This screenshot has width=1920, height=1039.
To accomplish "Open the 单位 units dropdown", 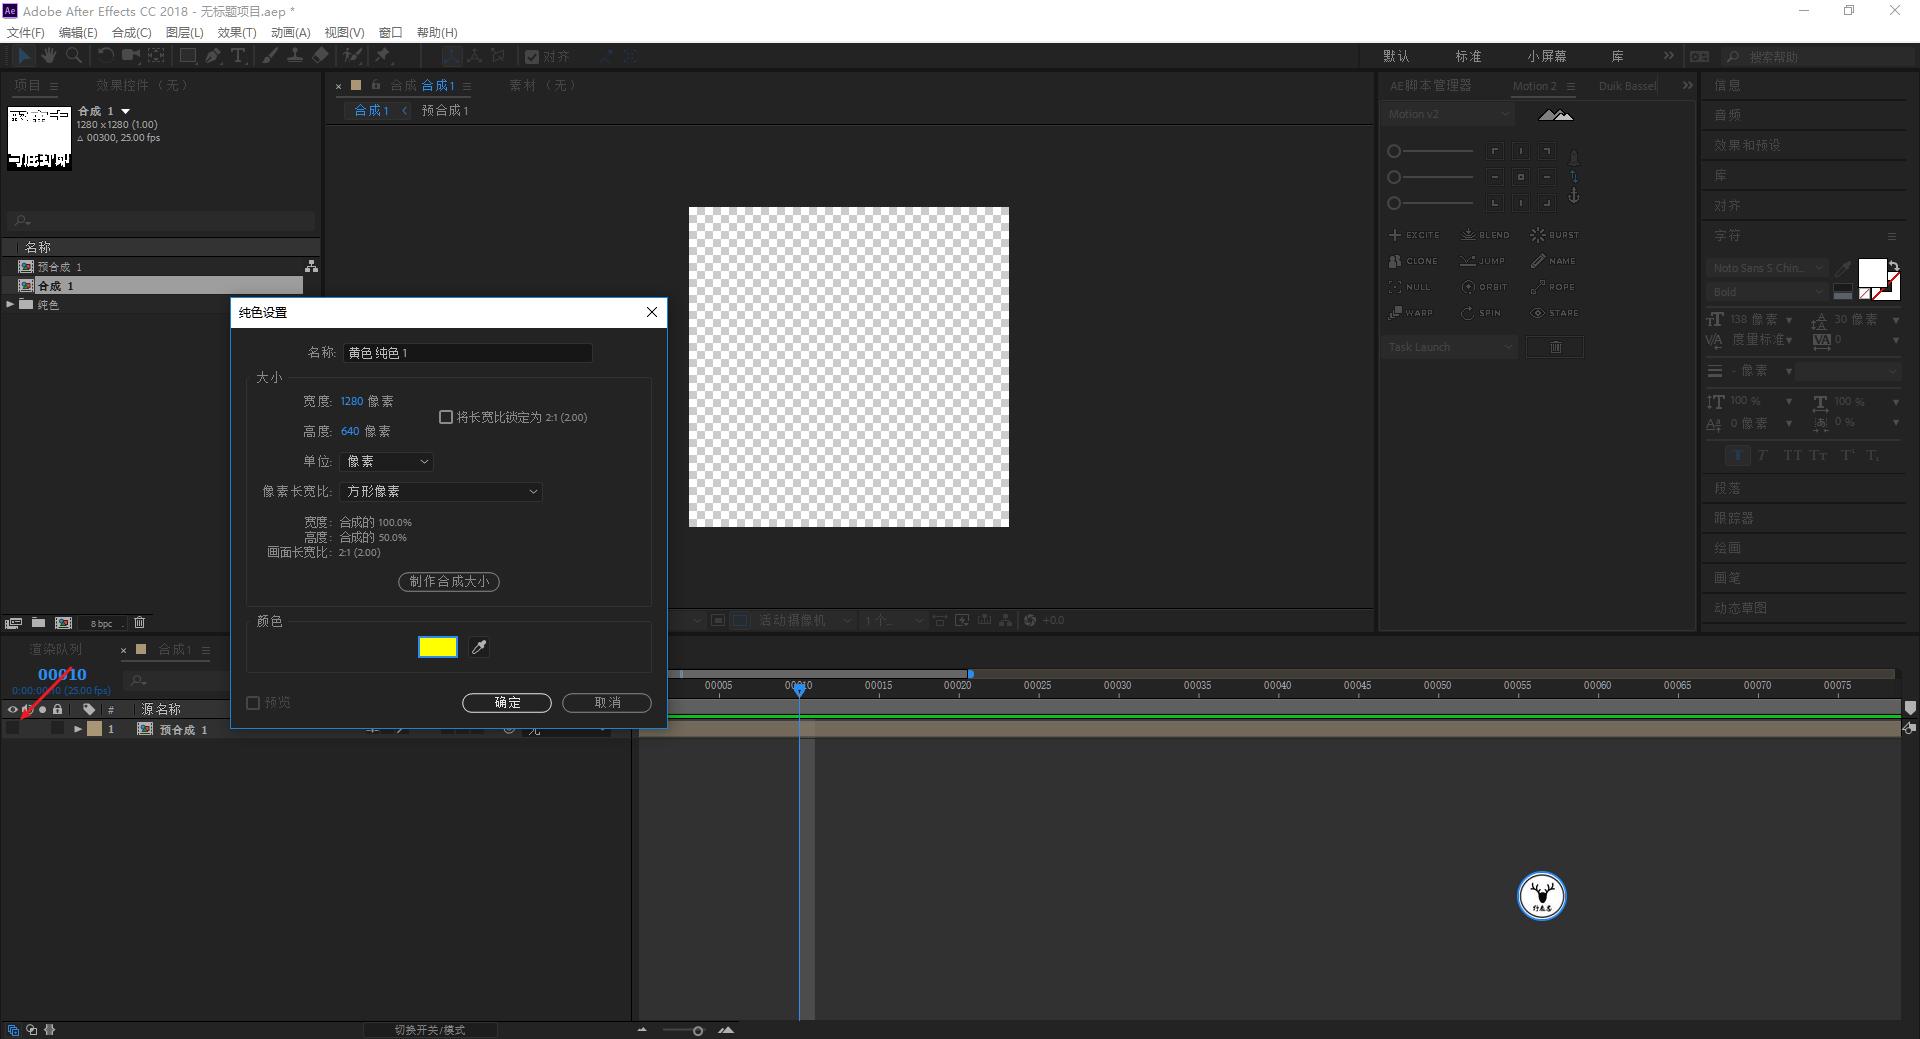I will (x=386, y=462).
